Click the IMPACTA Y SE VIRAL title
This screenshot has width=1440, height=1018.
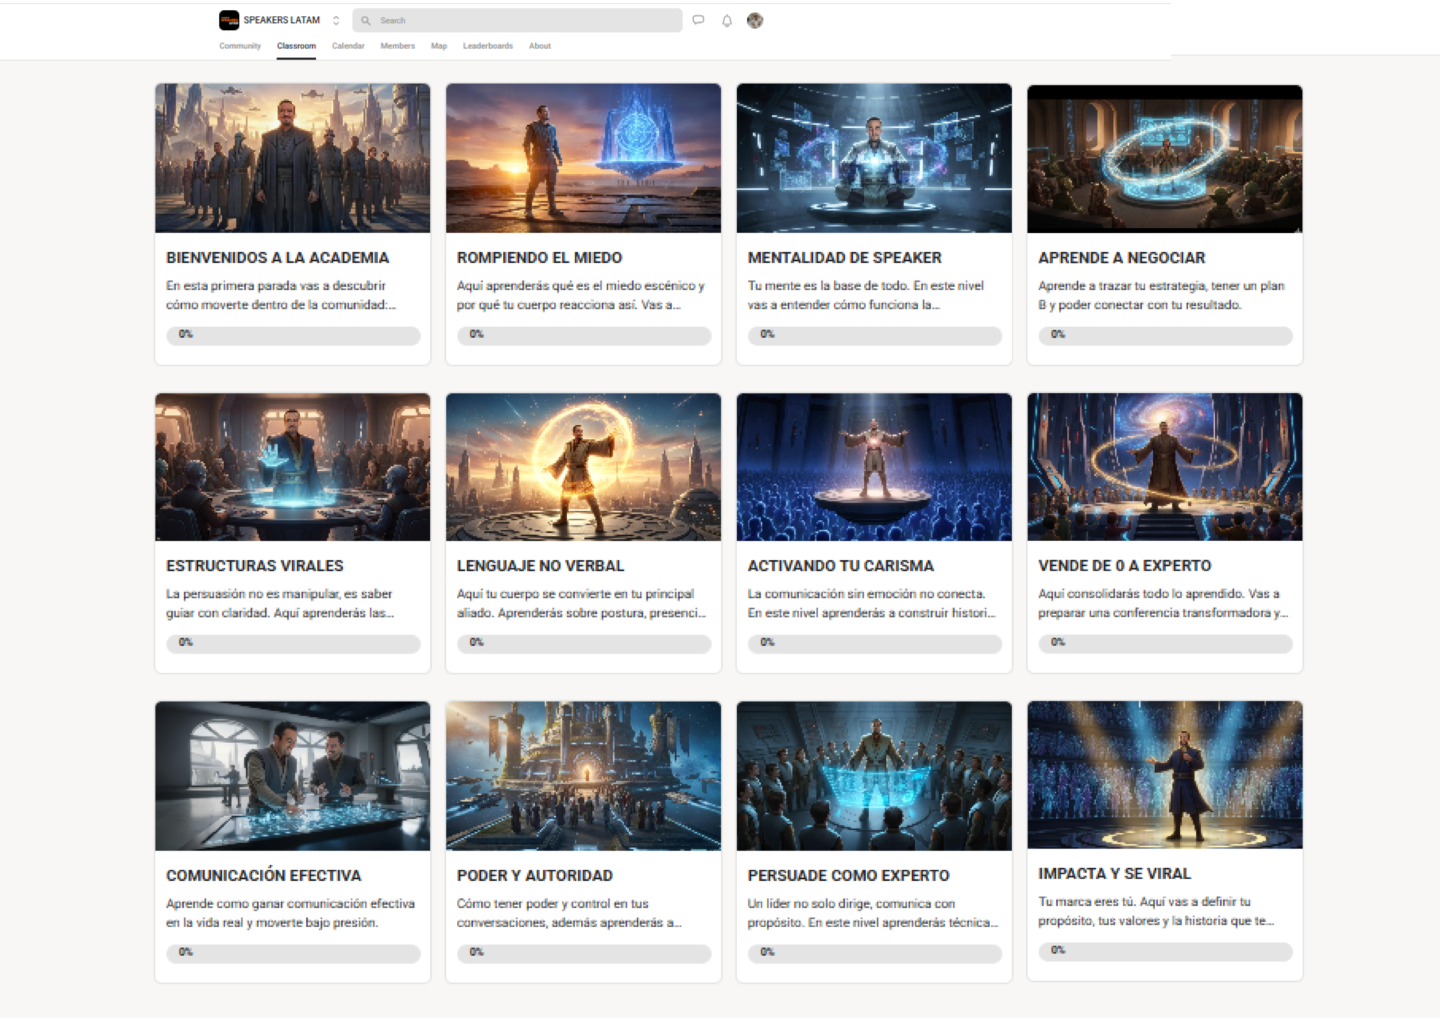click(x=1114, y=874)
